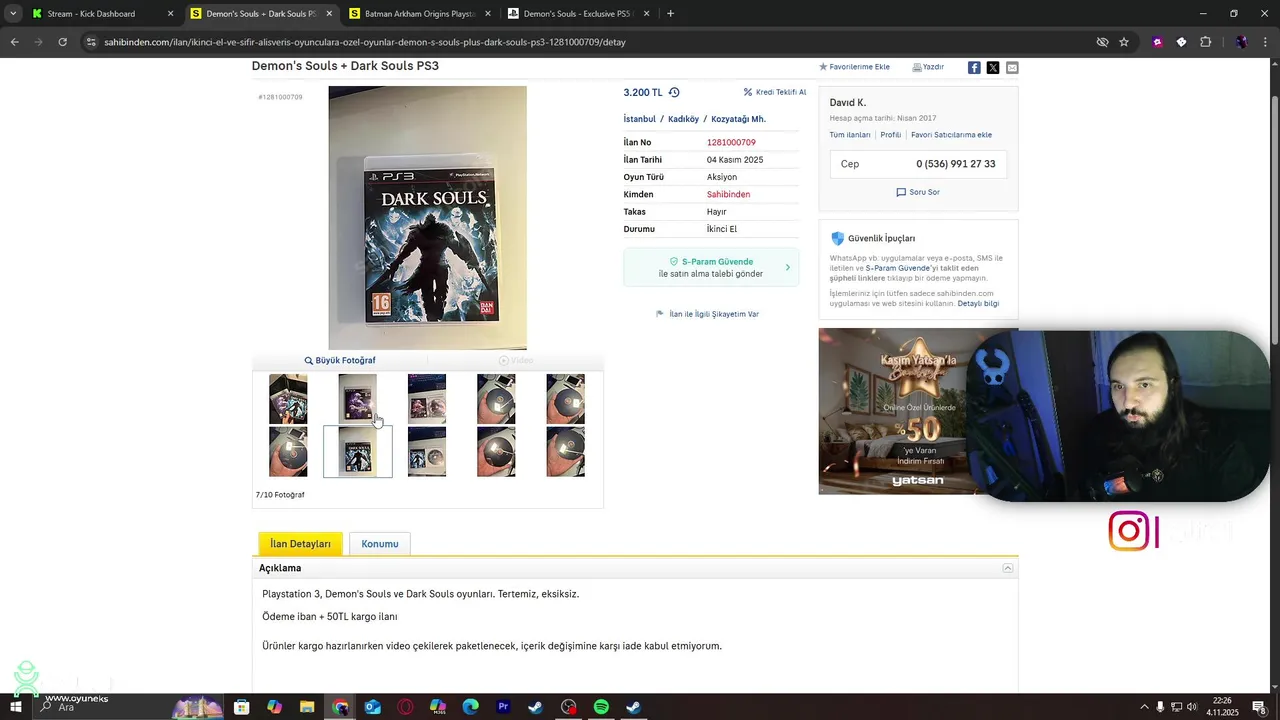This screenshot has width=1280, height=720.
Task: Open Windows Start menu
Action: pyautogui.click(x=16, y=707)
